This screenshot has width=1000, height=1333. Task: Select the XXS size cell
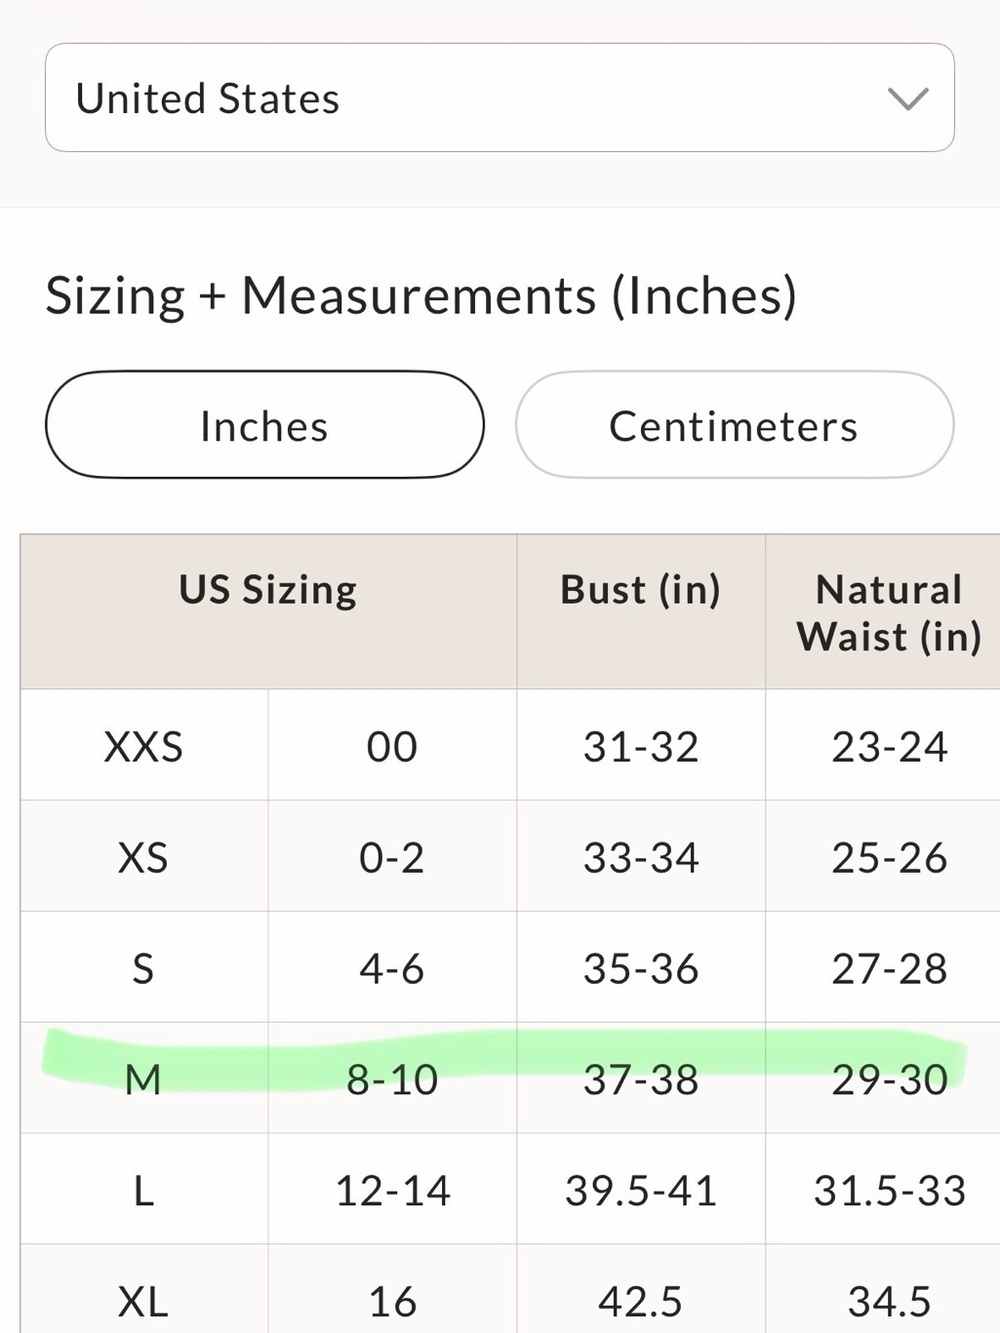click(x=144, y=746)
